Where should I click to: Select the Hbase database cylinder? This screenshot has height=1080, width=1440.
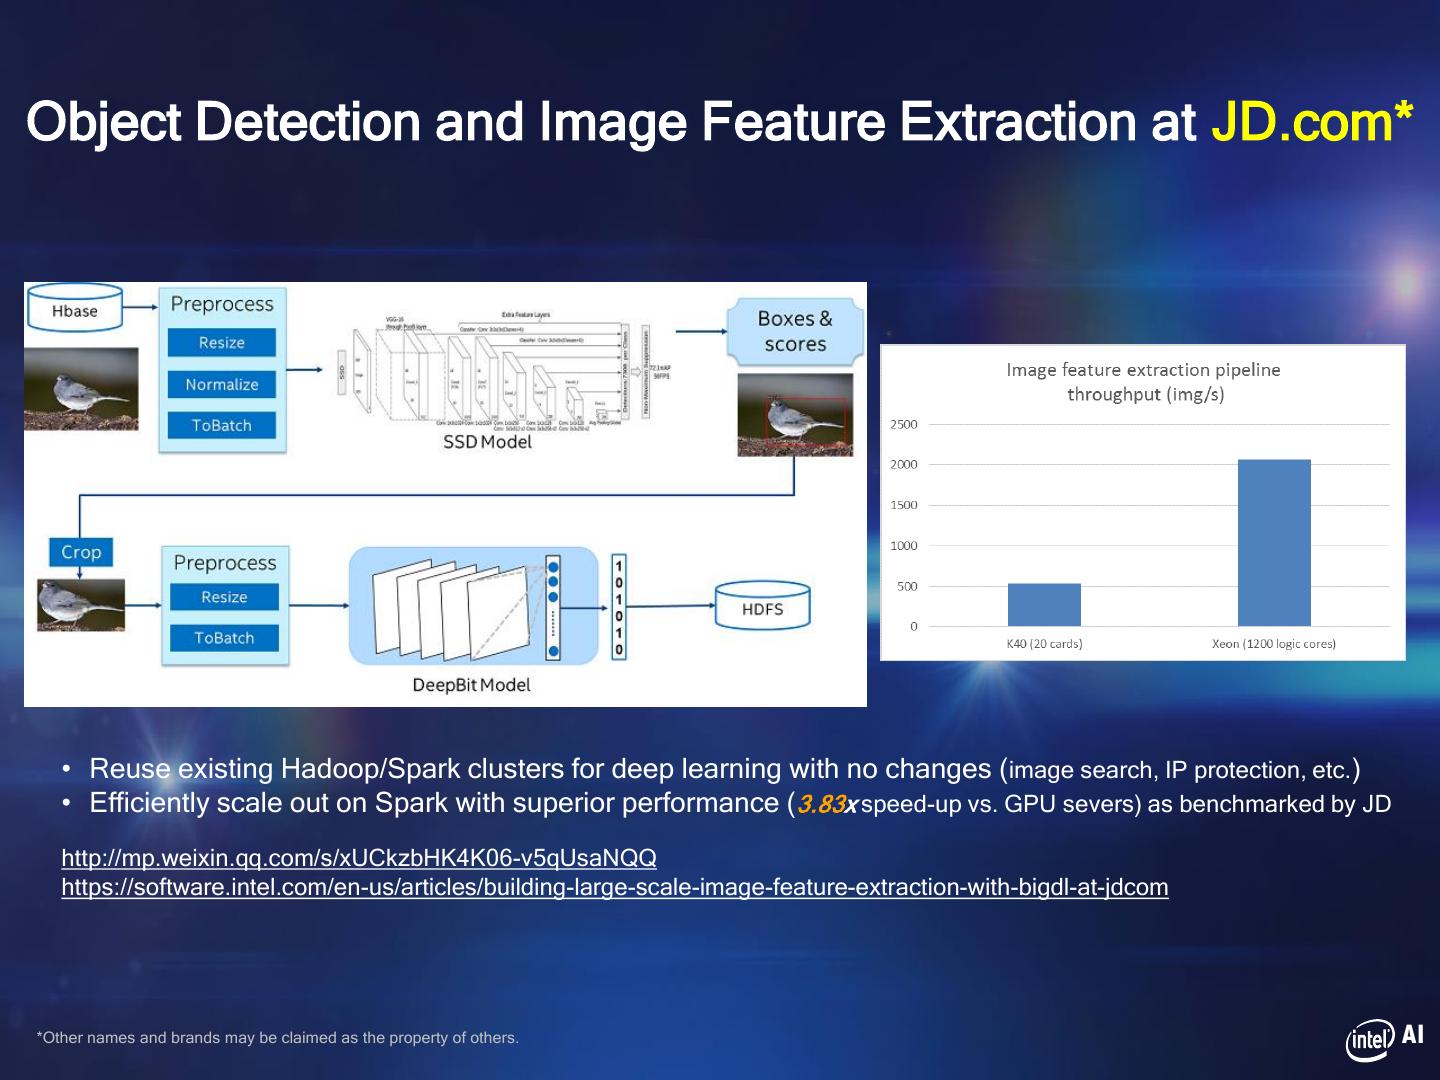[75, 309]
